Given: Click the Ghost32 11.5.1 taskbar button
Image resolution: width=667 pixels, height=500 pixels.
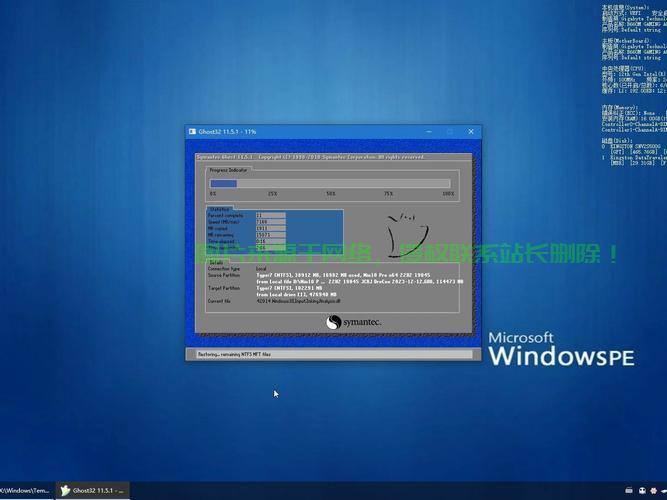Looking at the screenshot, I should click(x=92, y=491).
